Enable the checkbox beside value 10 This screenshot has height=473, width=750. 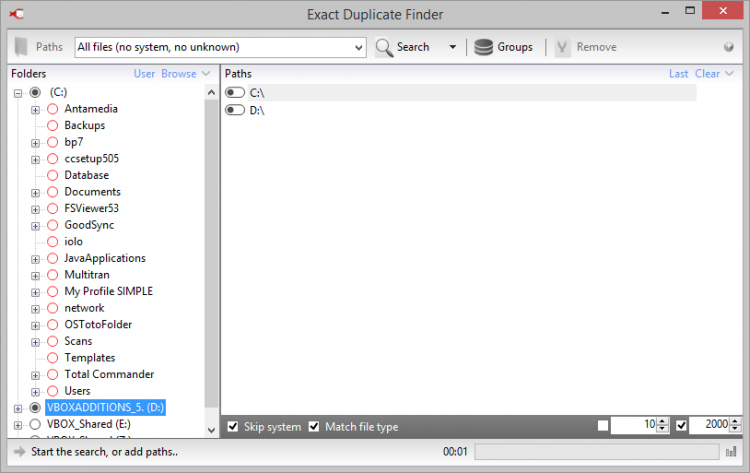point(603,425)
